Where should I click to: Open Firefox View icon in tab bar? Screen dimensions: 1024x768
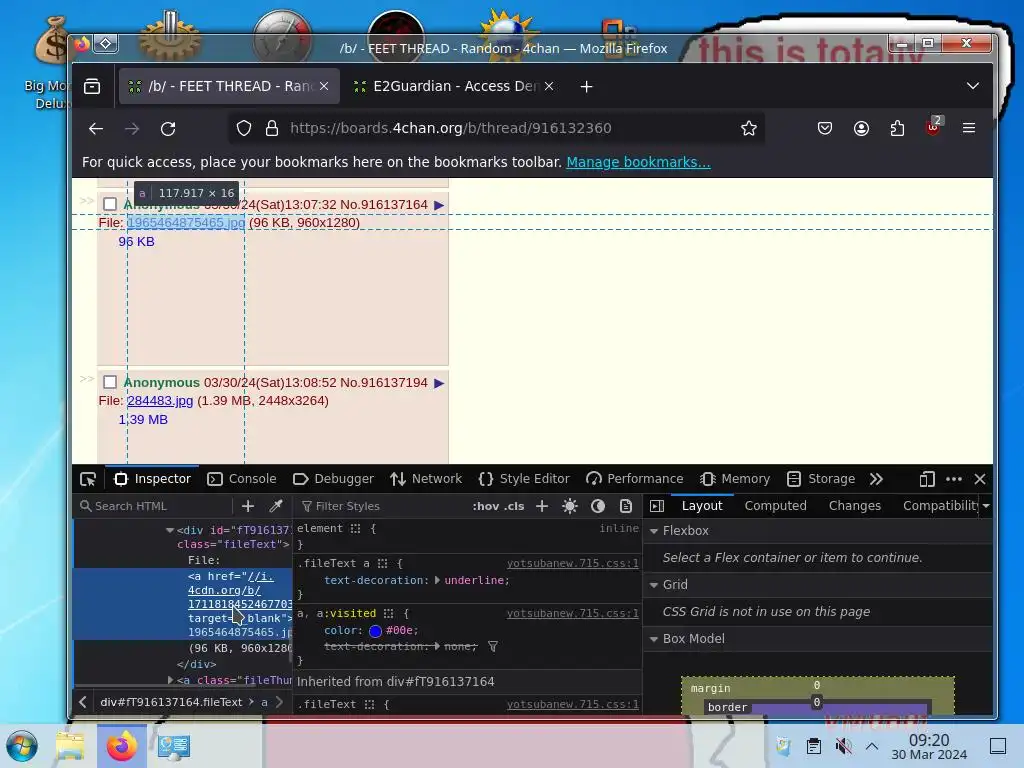click(92, 86)
